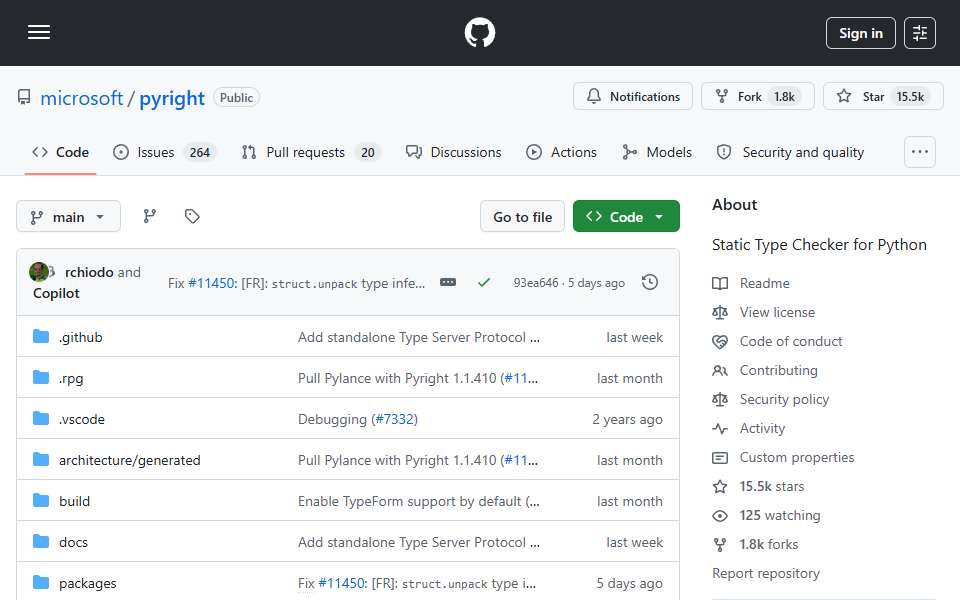Open pull request #7332 link

coord(396,419)
